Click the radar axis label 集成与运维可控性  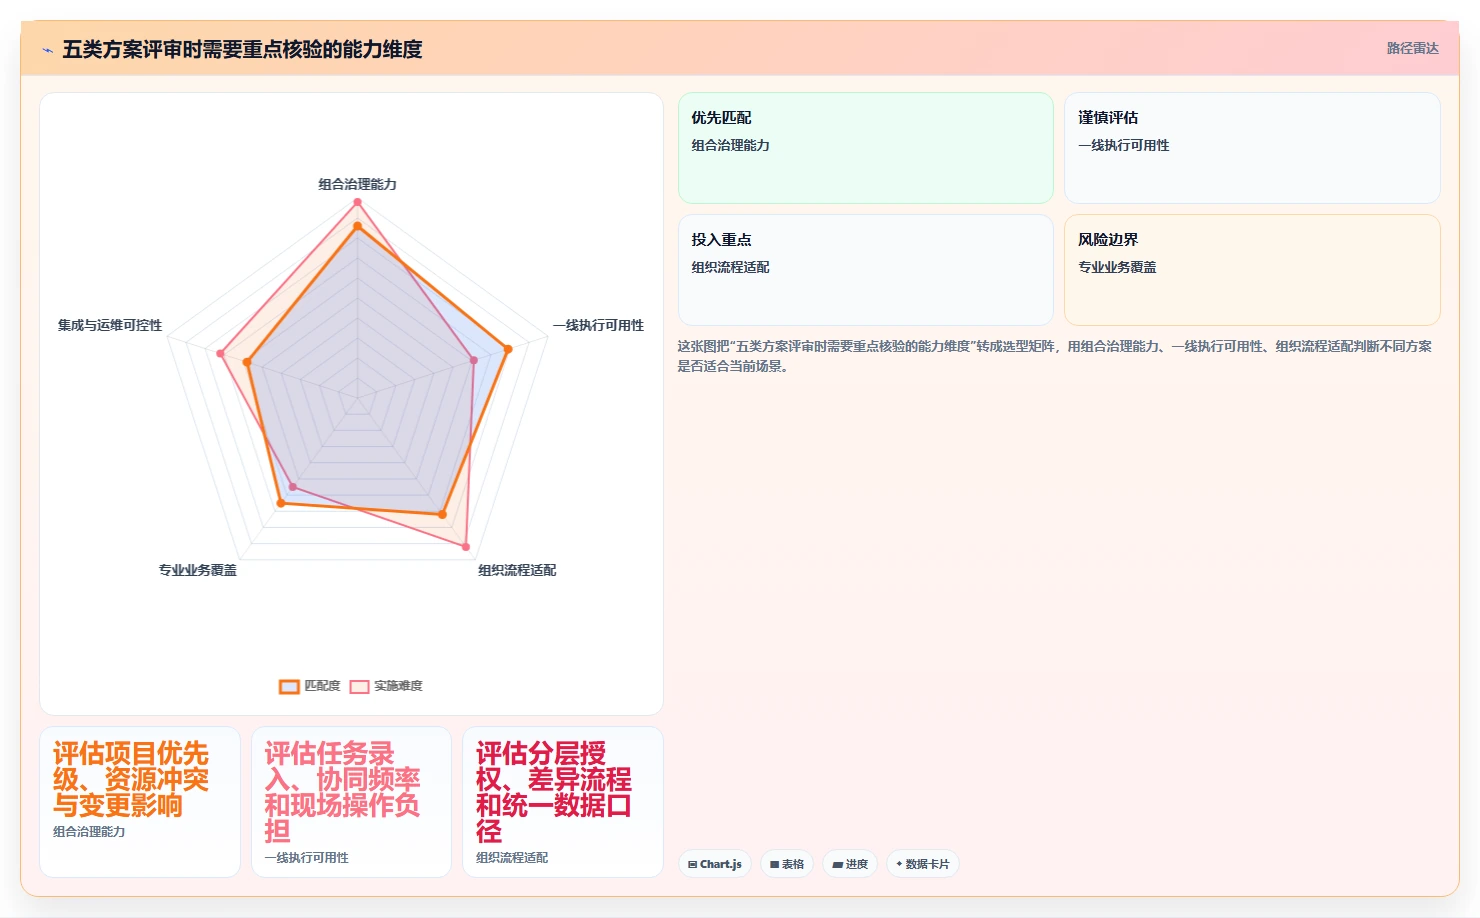110,325
